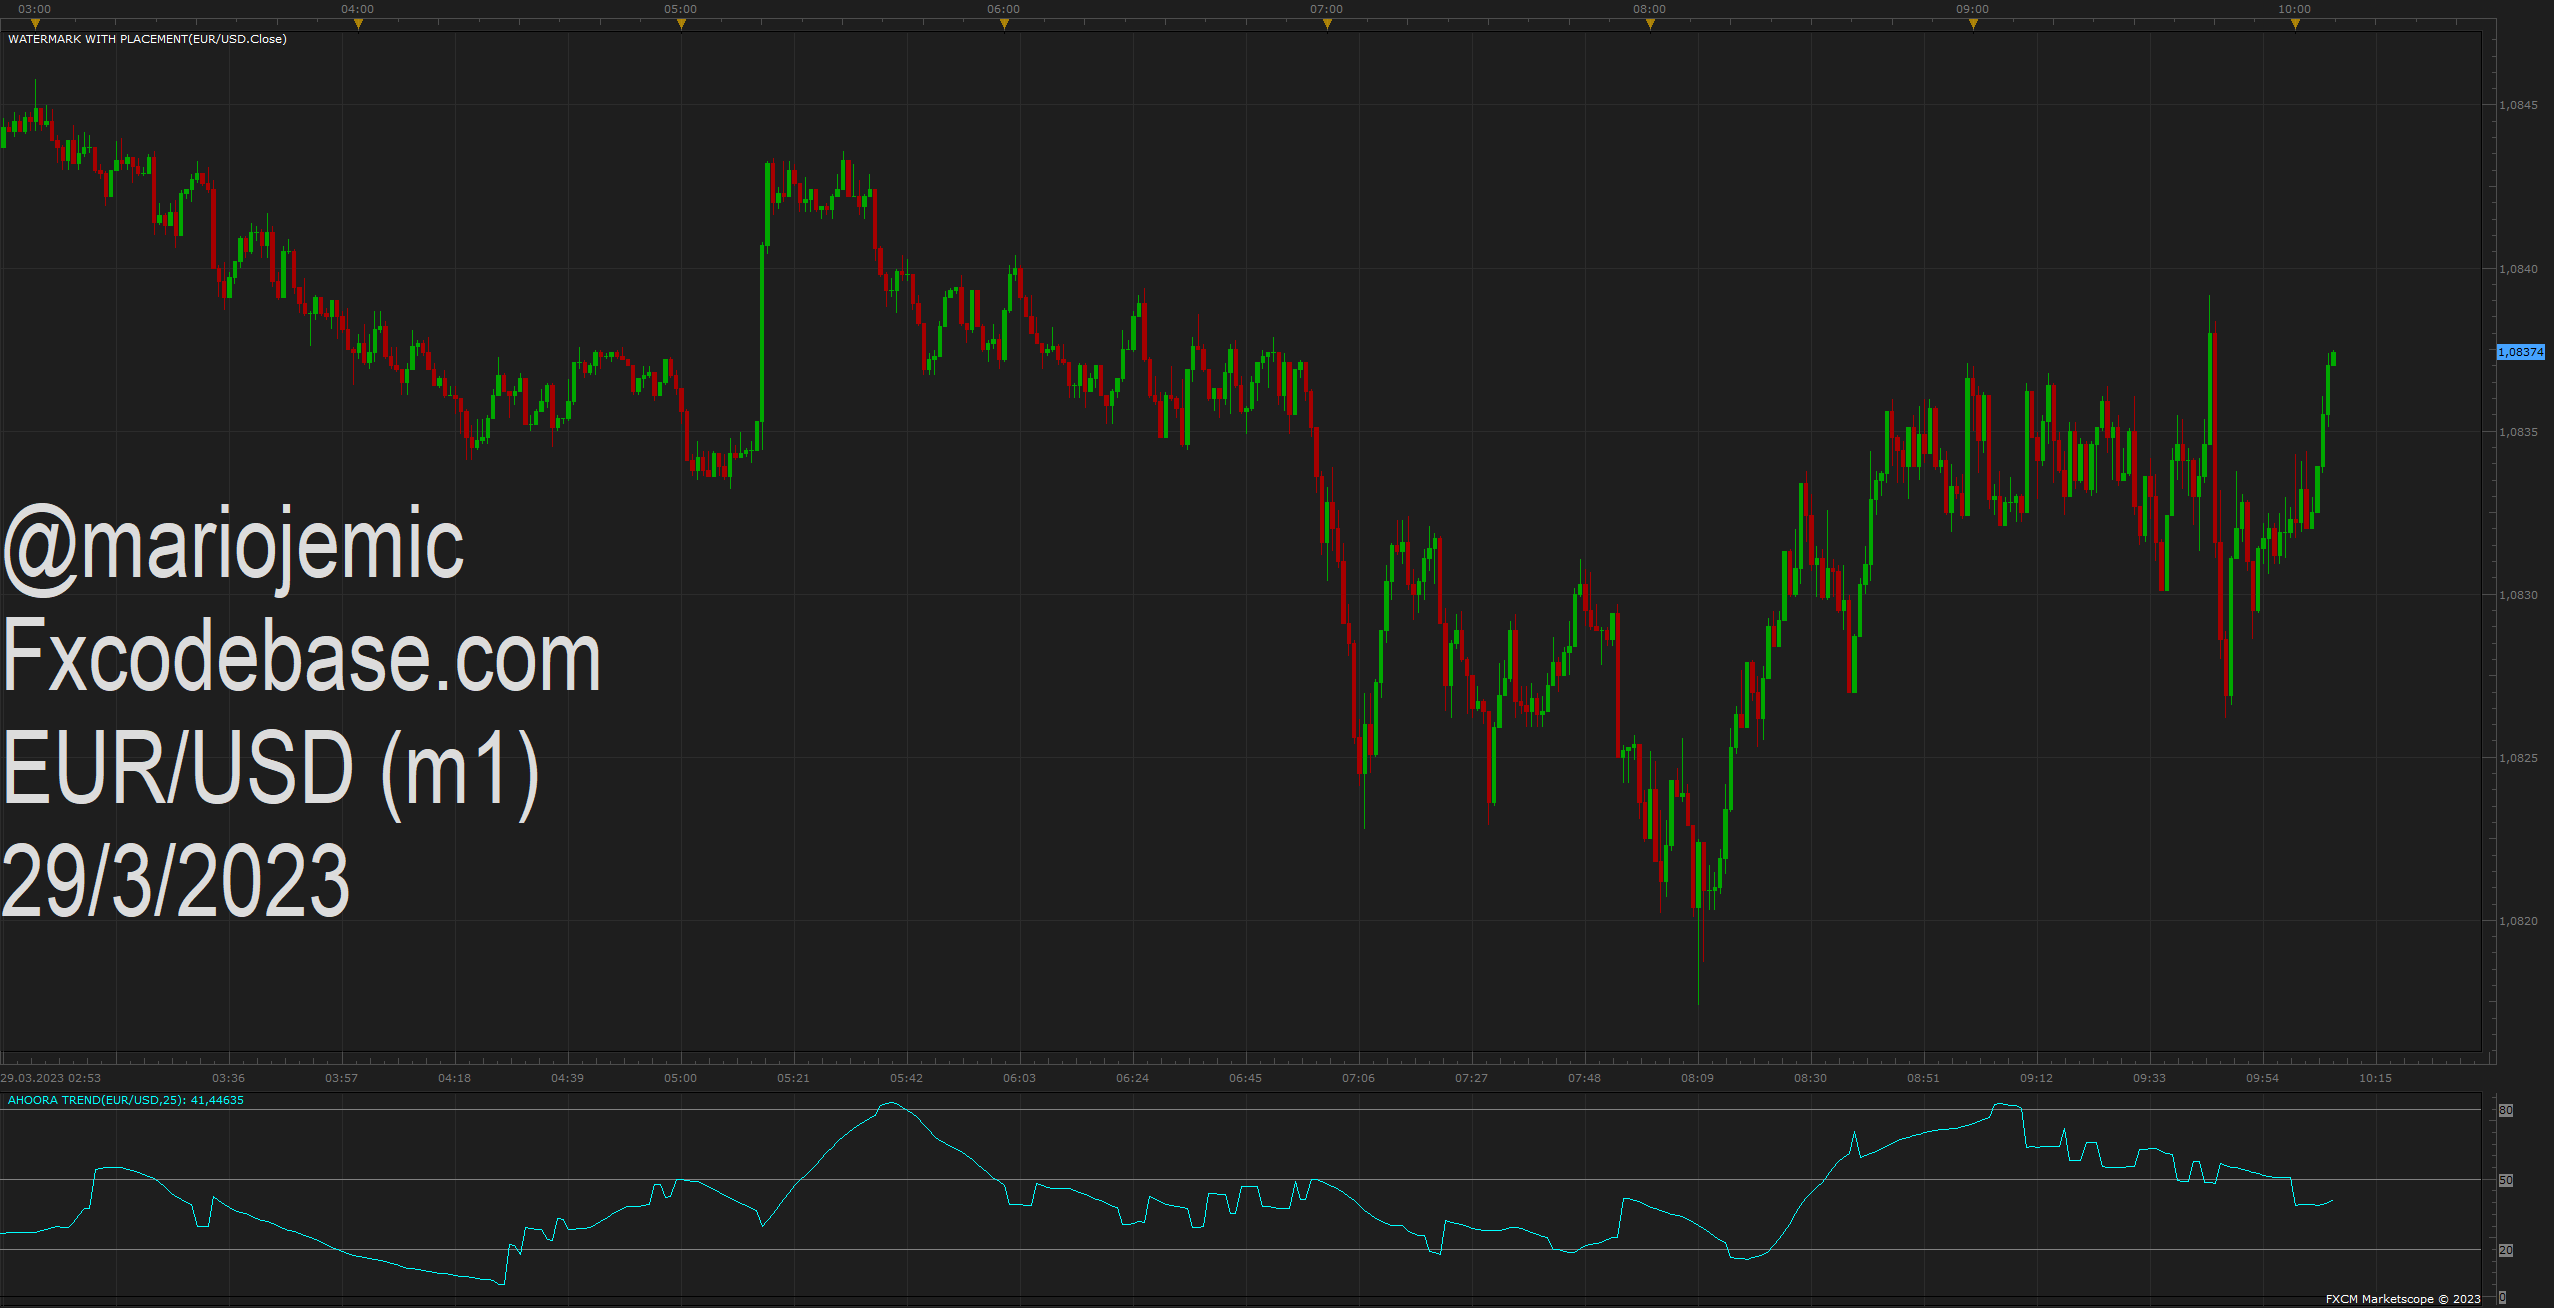Click the orange triangle marker under 05:00 at top
2554x1308 pixels.
pyautogui.click(x=681, y=24)
